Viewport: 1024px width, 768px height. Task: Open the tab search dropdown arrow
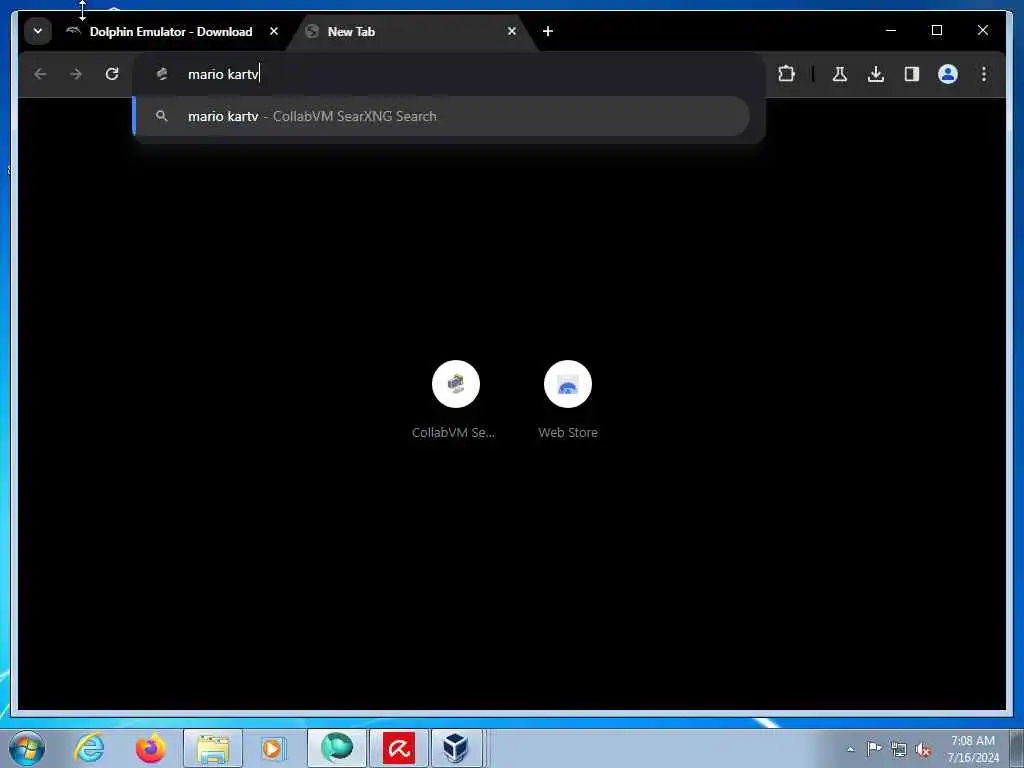[x=38, y=31]
